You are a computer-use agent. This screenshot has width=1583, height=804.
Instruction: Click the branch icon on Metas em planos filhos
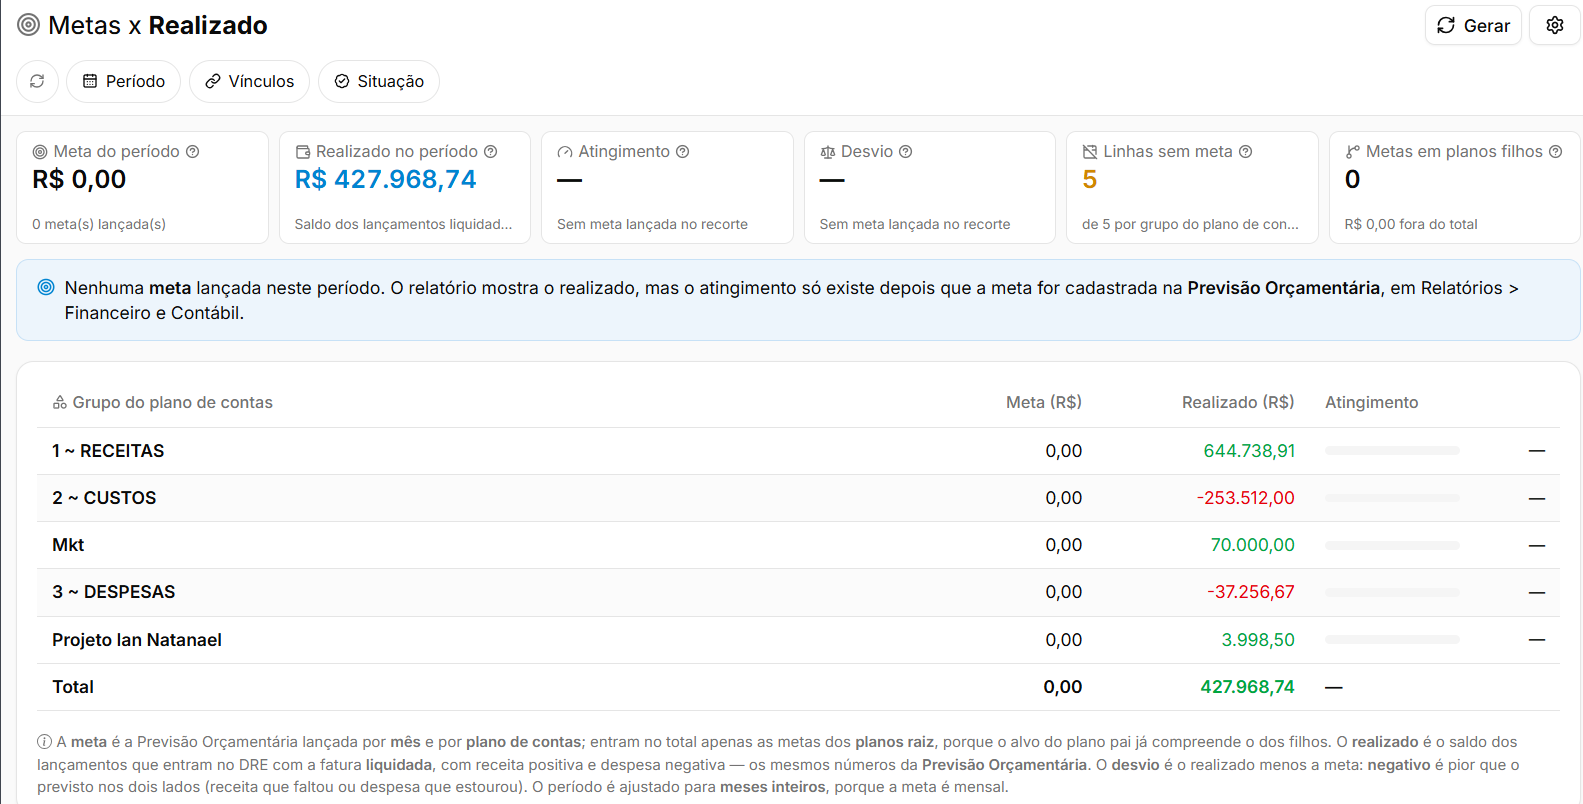(x=1353, y=152)
